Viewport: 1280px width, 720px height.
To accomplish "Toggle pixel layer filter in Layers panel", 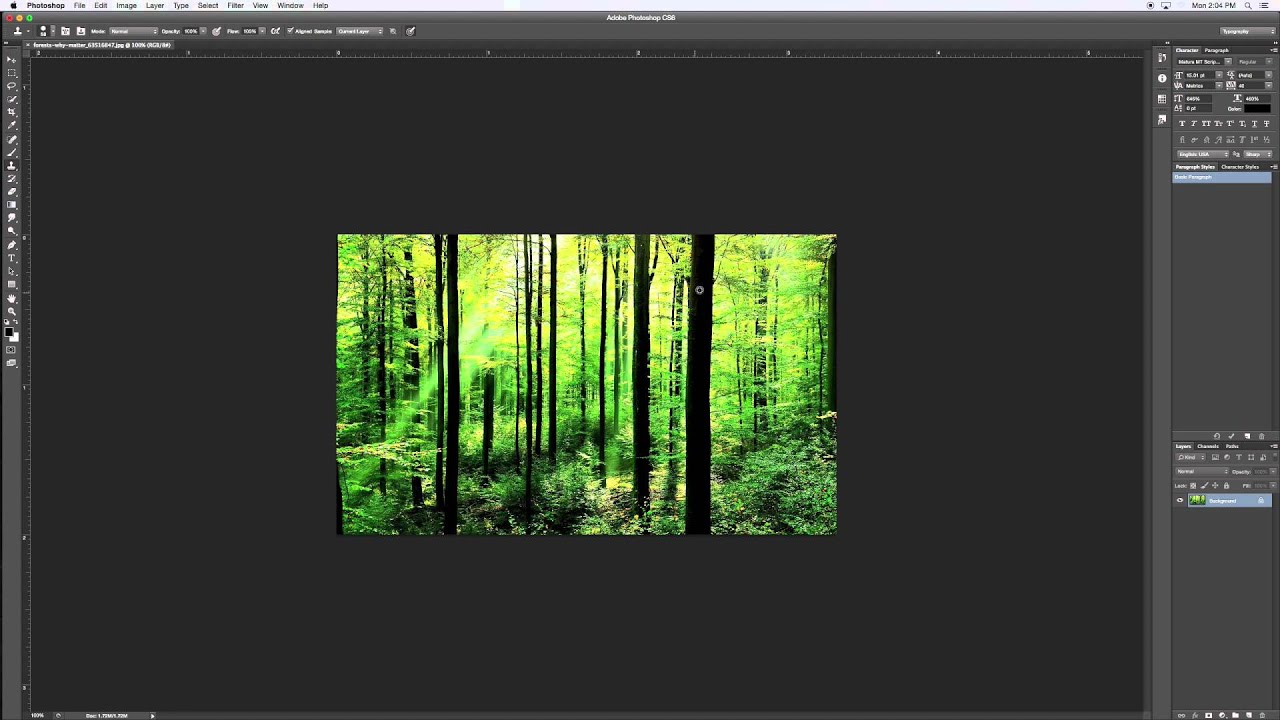I will [1215, 457].
